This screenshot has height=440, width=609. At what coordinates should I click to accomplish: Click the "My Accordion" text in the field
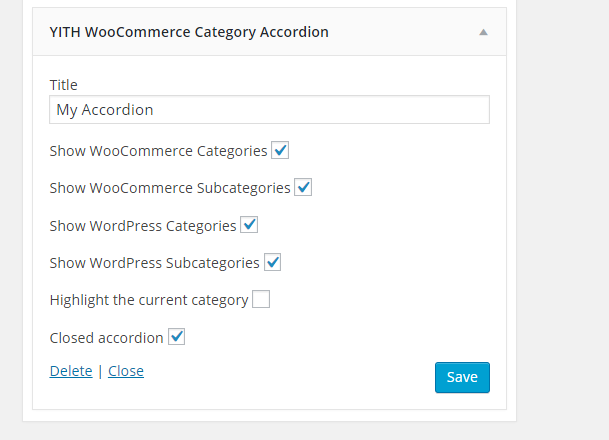click(x=105, y=110)
